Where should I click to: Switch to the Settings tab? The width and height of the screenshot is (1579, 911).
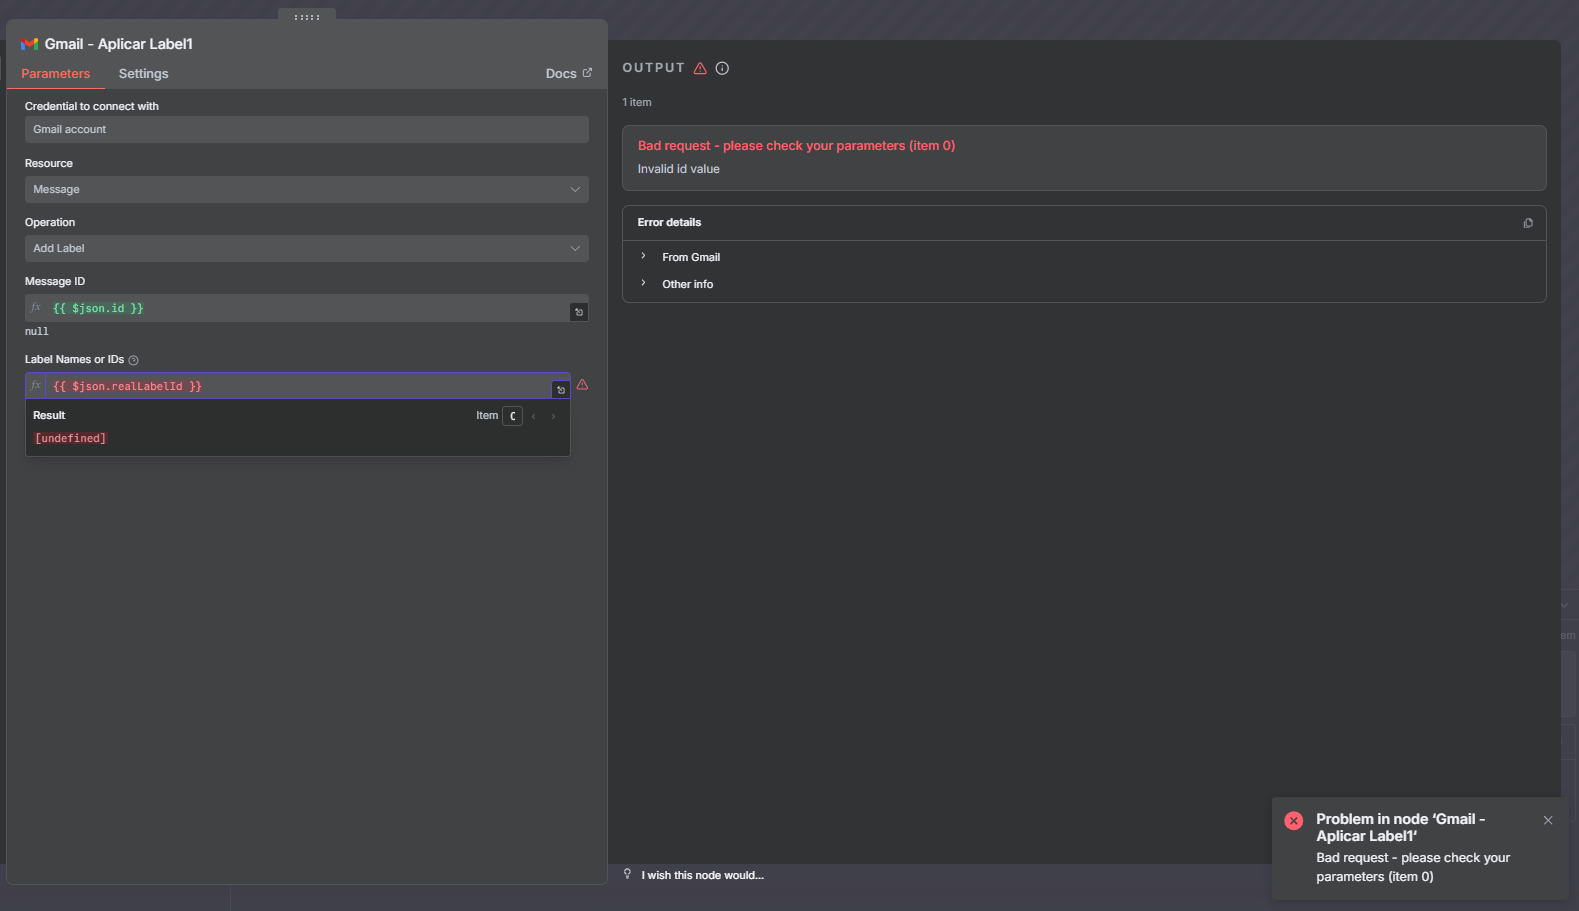[143, 74]
